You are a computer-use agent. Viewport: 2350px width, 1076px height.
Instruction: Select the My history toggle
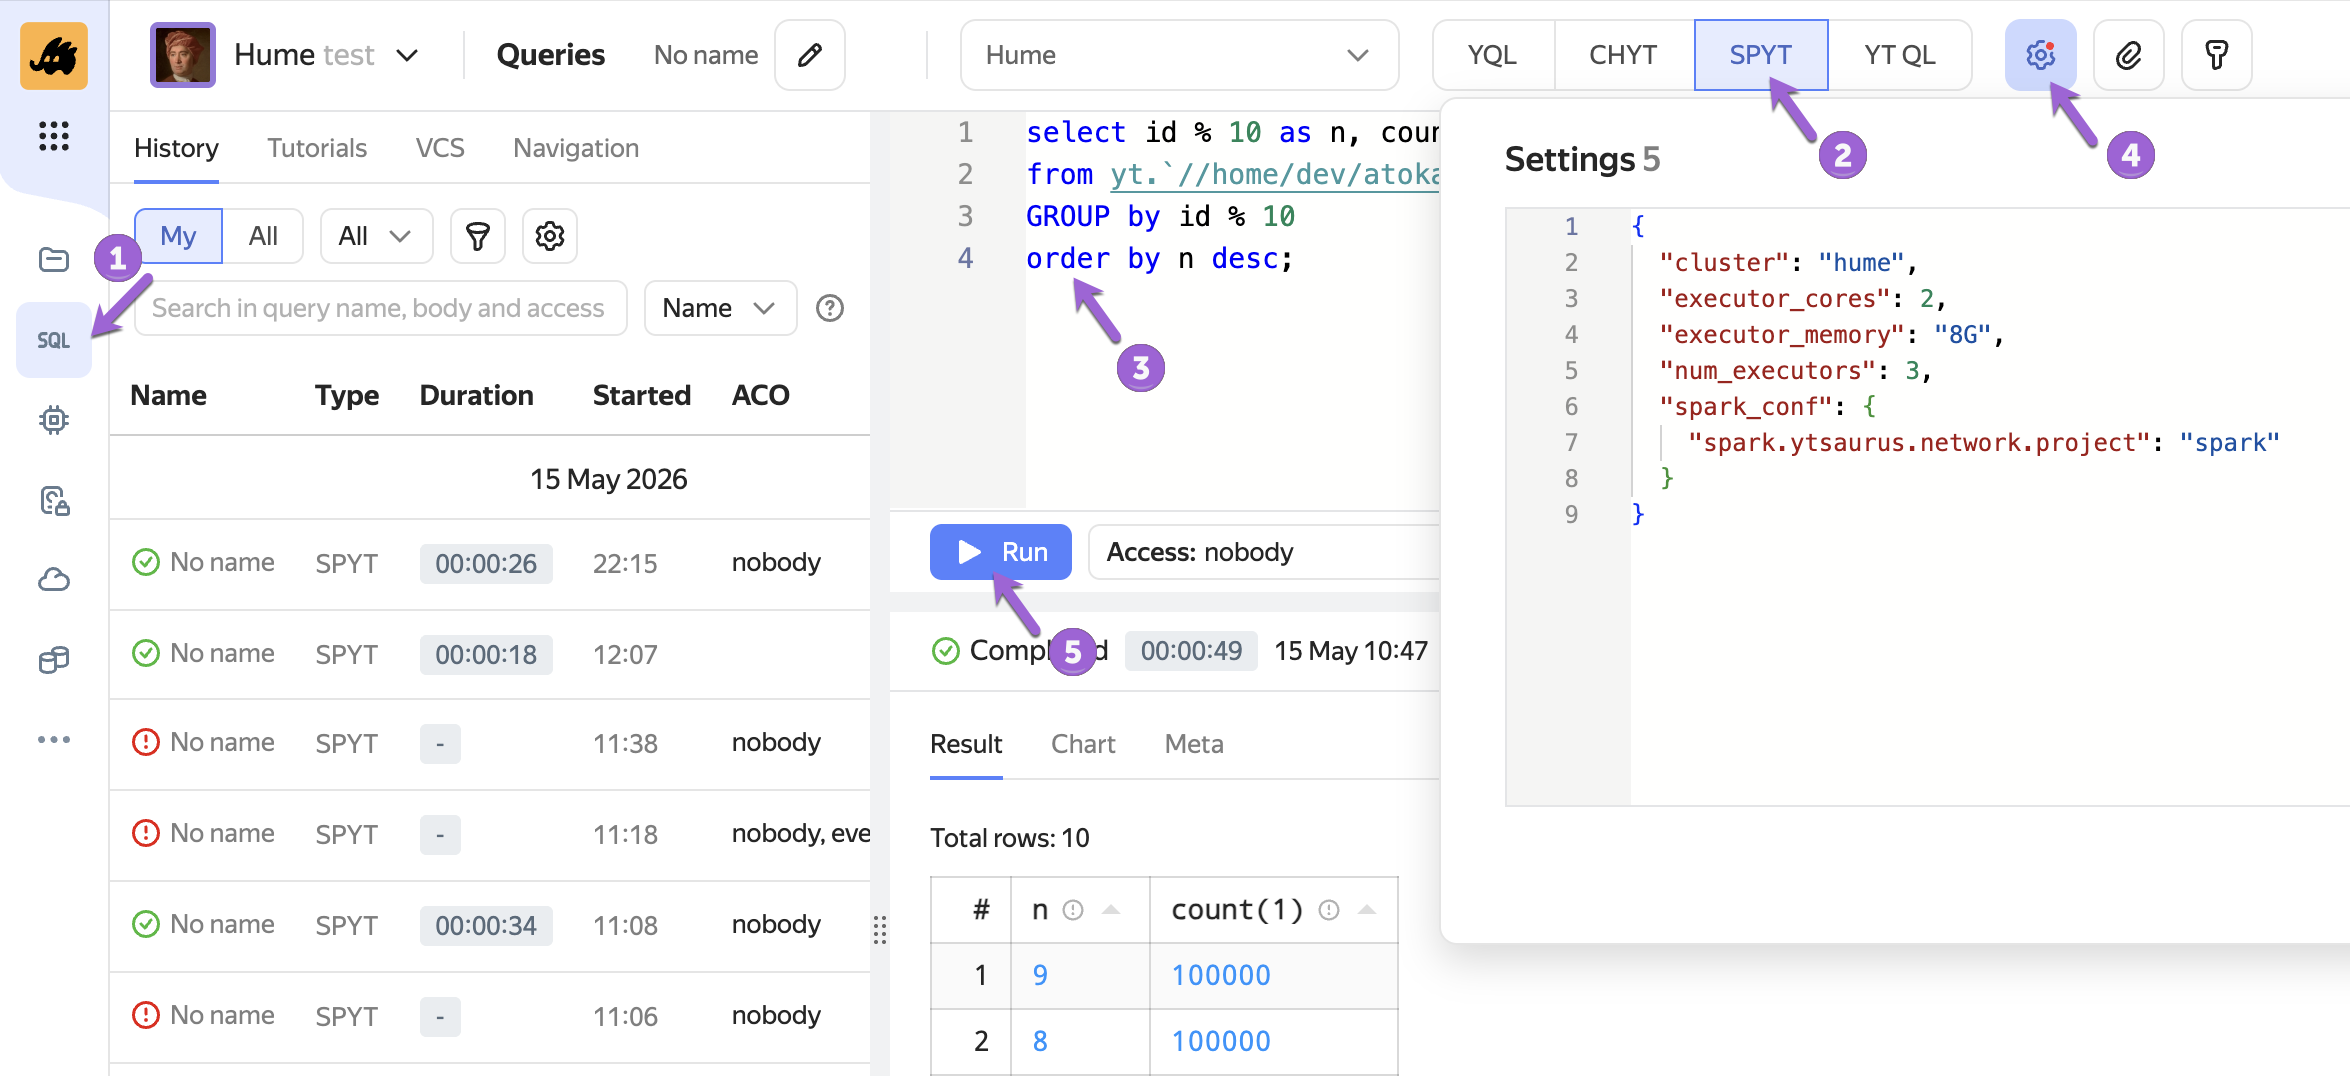click(x=178, y=236)
